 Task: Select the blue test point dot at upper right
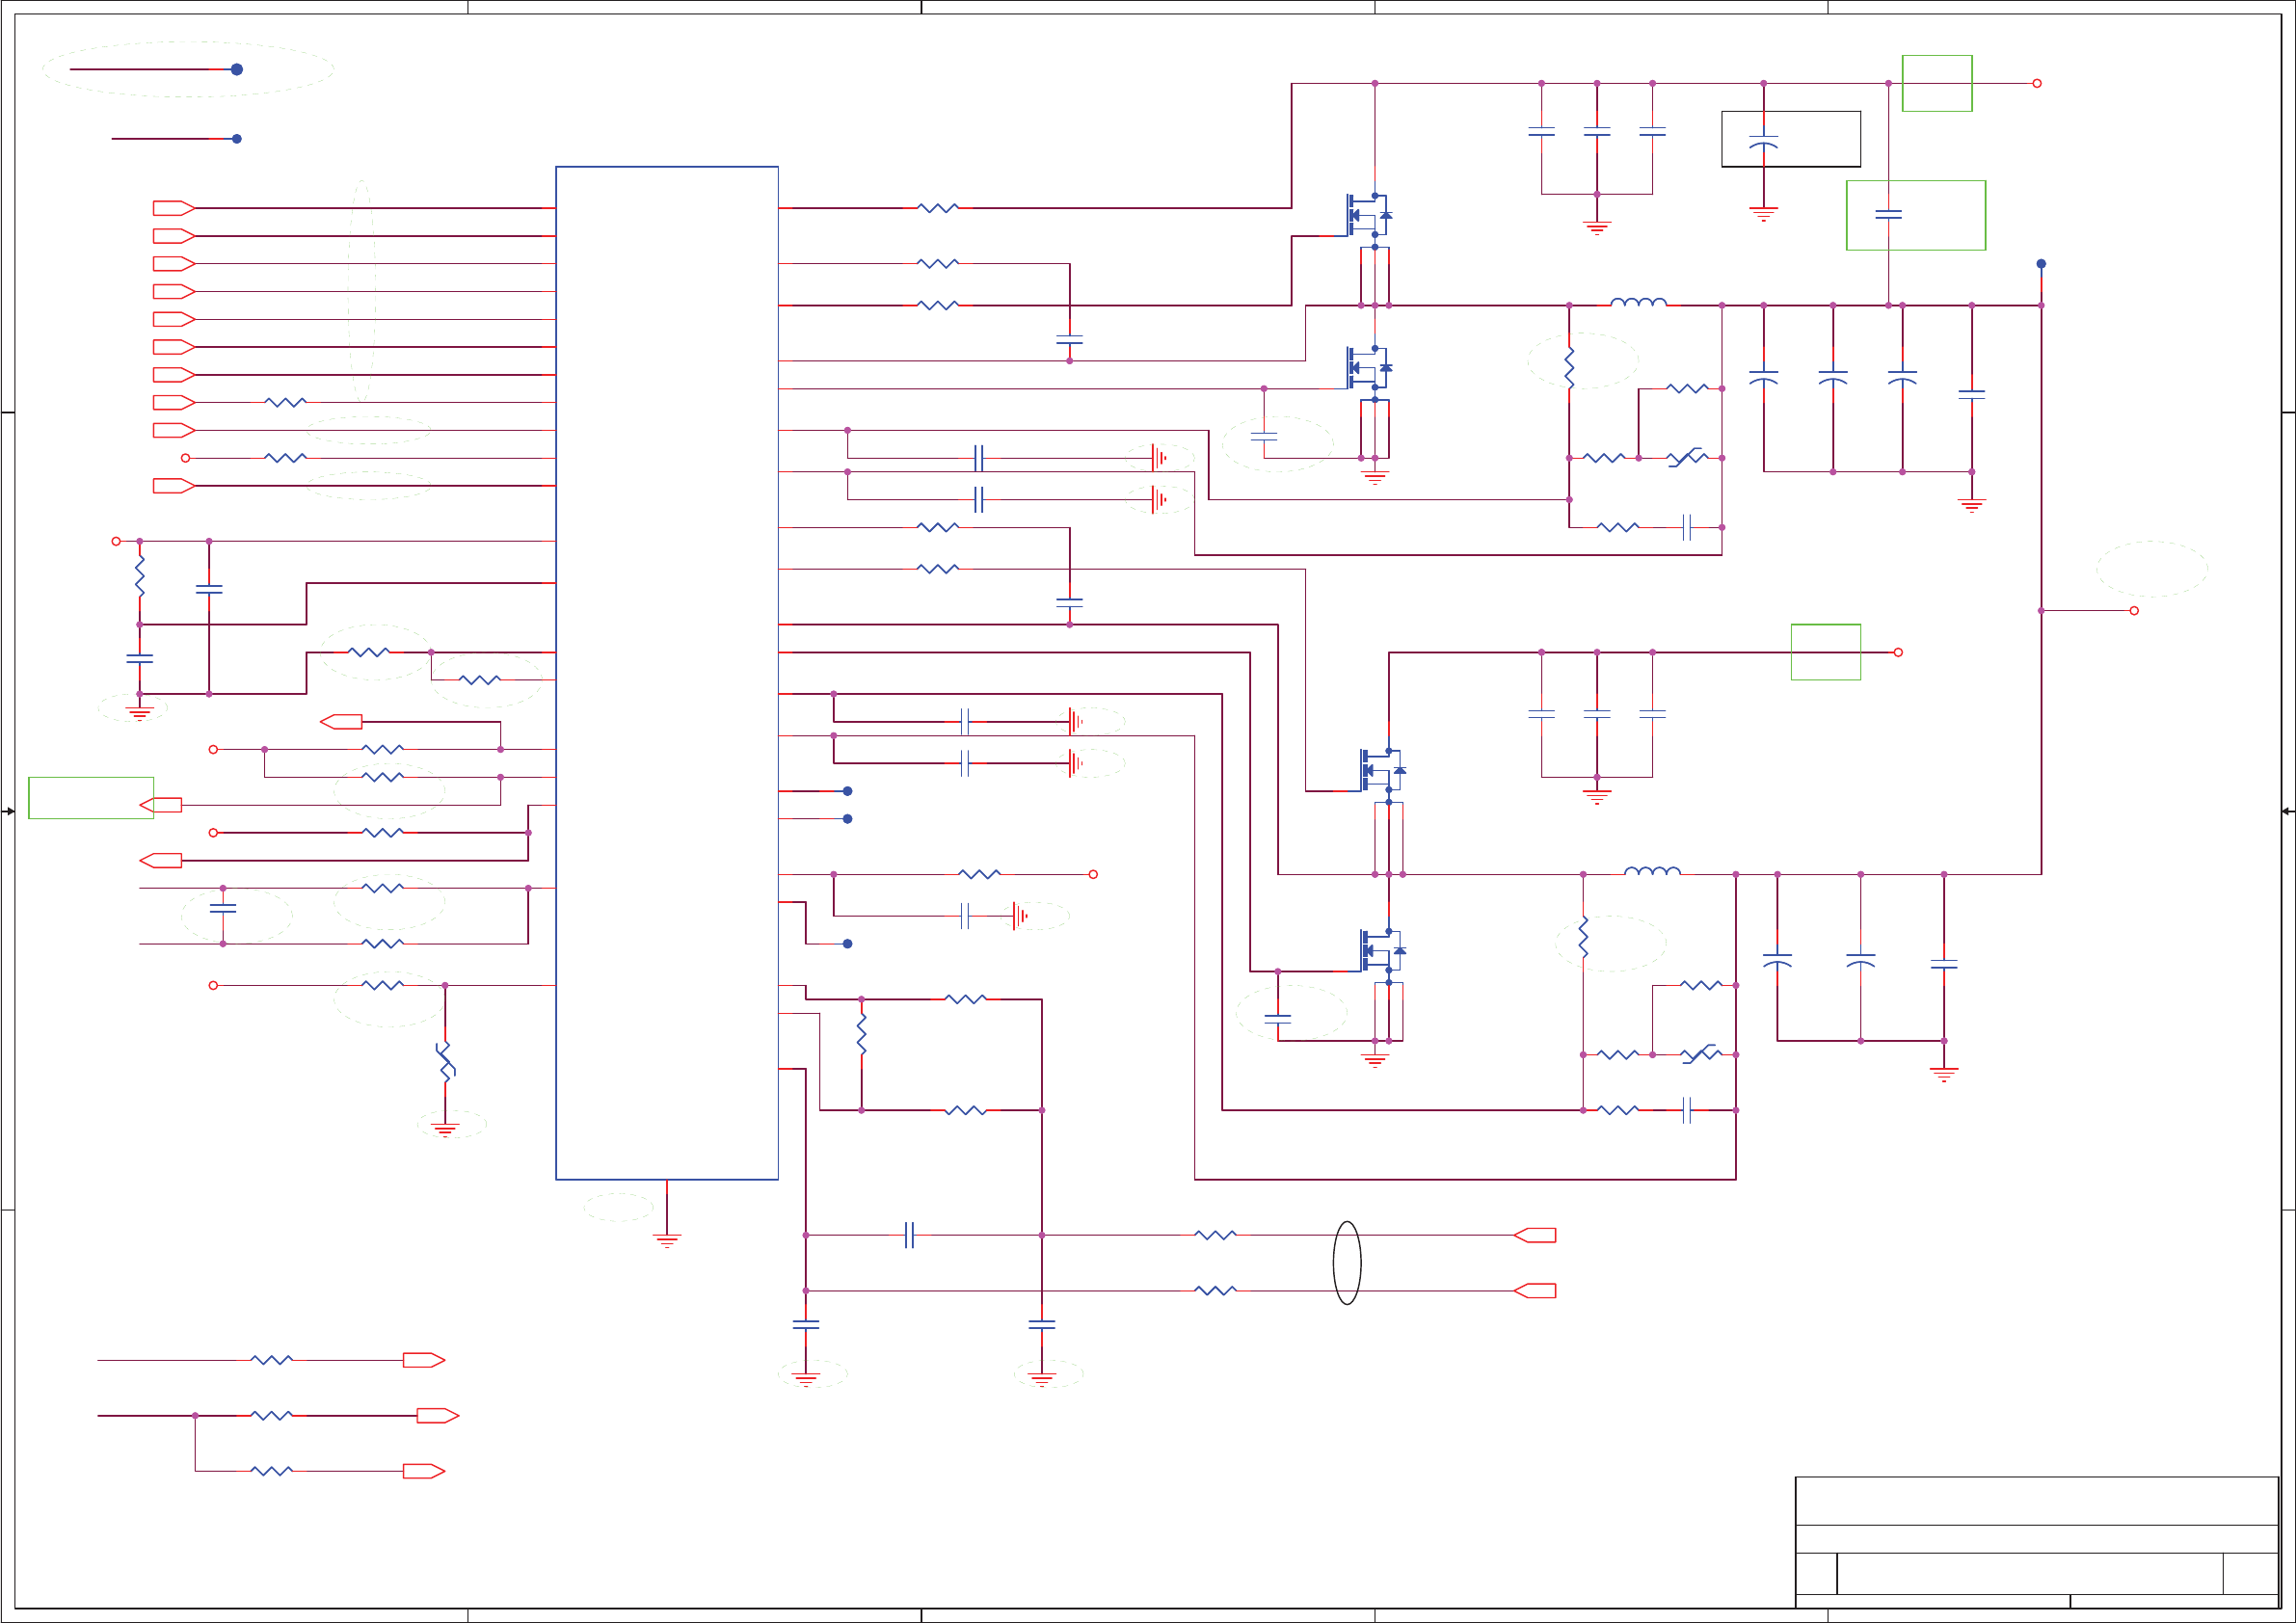(x=2041, y=264)
